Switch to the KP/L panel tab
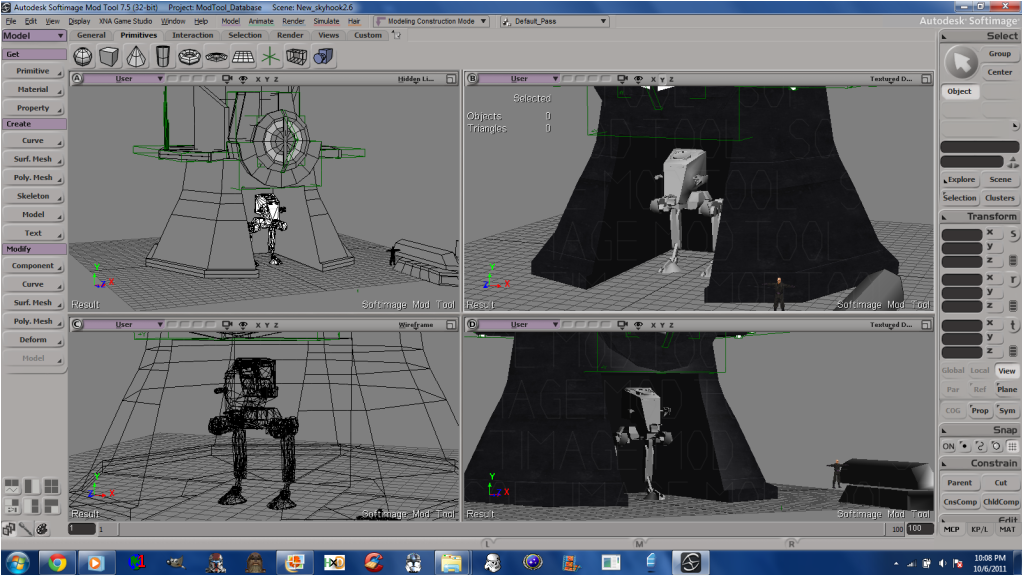This screenshot has width=1023, height=576. [979, 529]
